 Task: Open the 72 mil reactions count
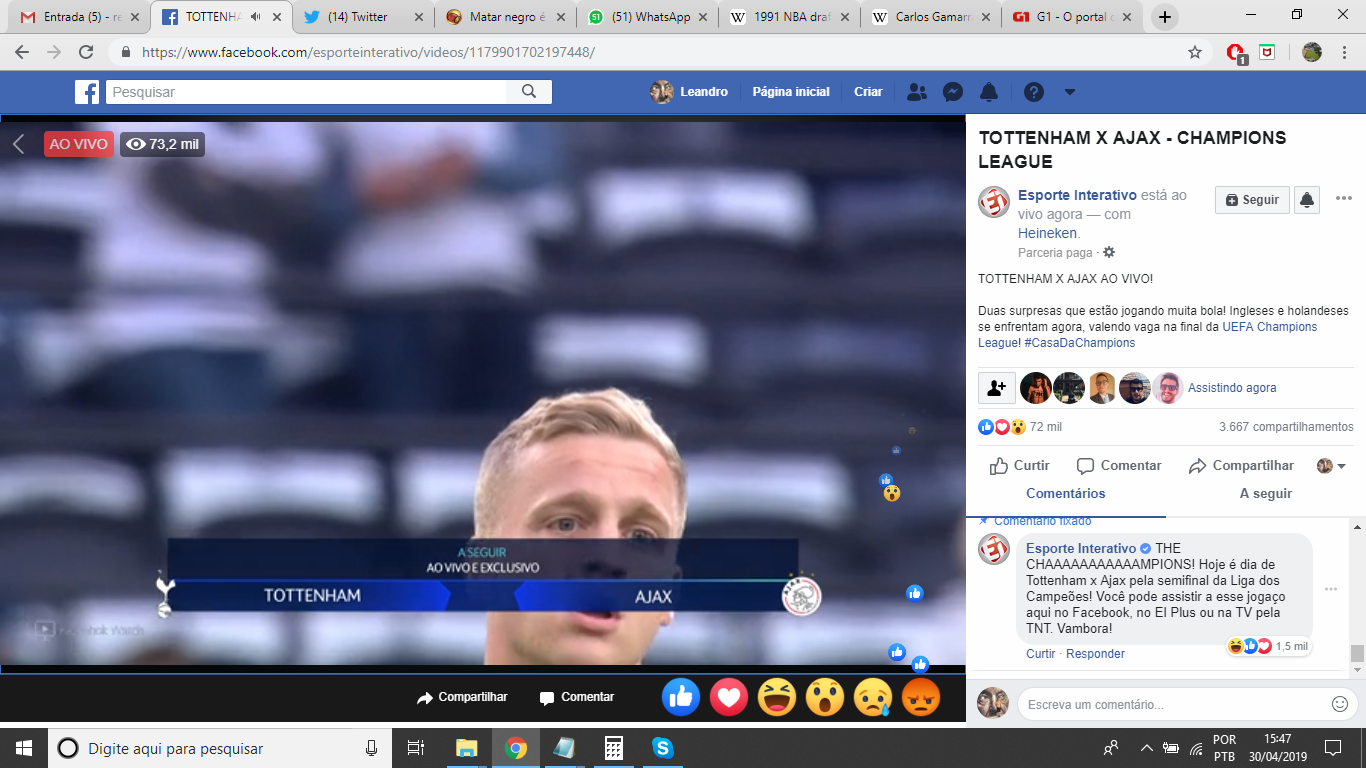[x=1046, y=427]
